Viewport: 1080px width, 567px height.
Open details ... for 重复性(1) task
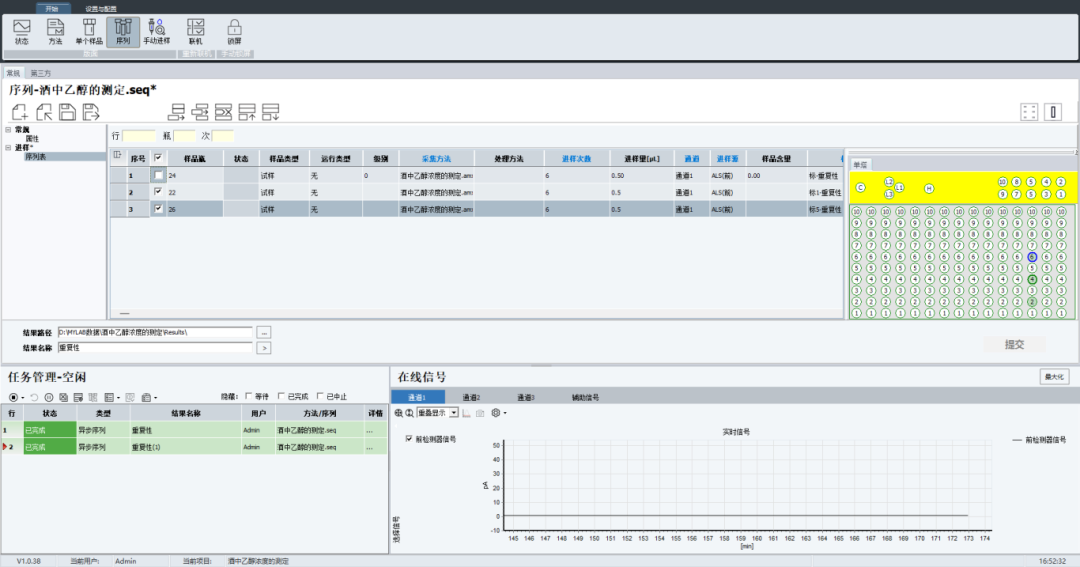tap(370, 448)
